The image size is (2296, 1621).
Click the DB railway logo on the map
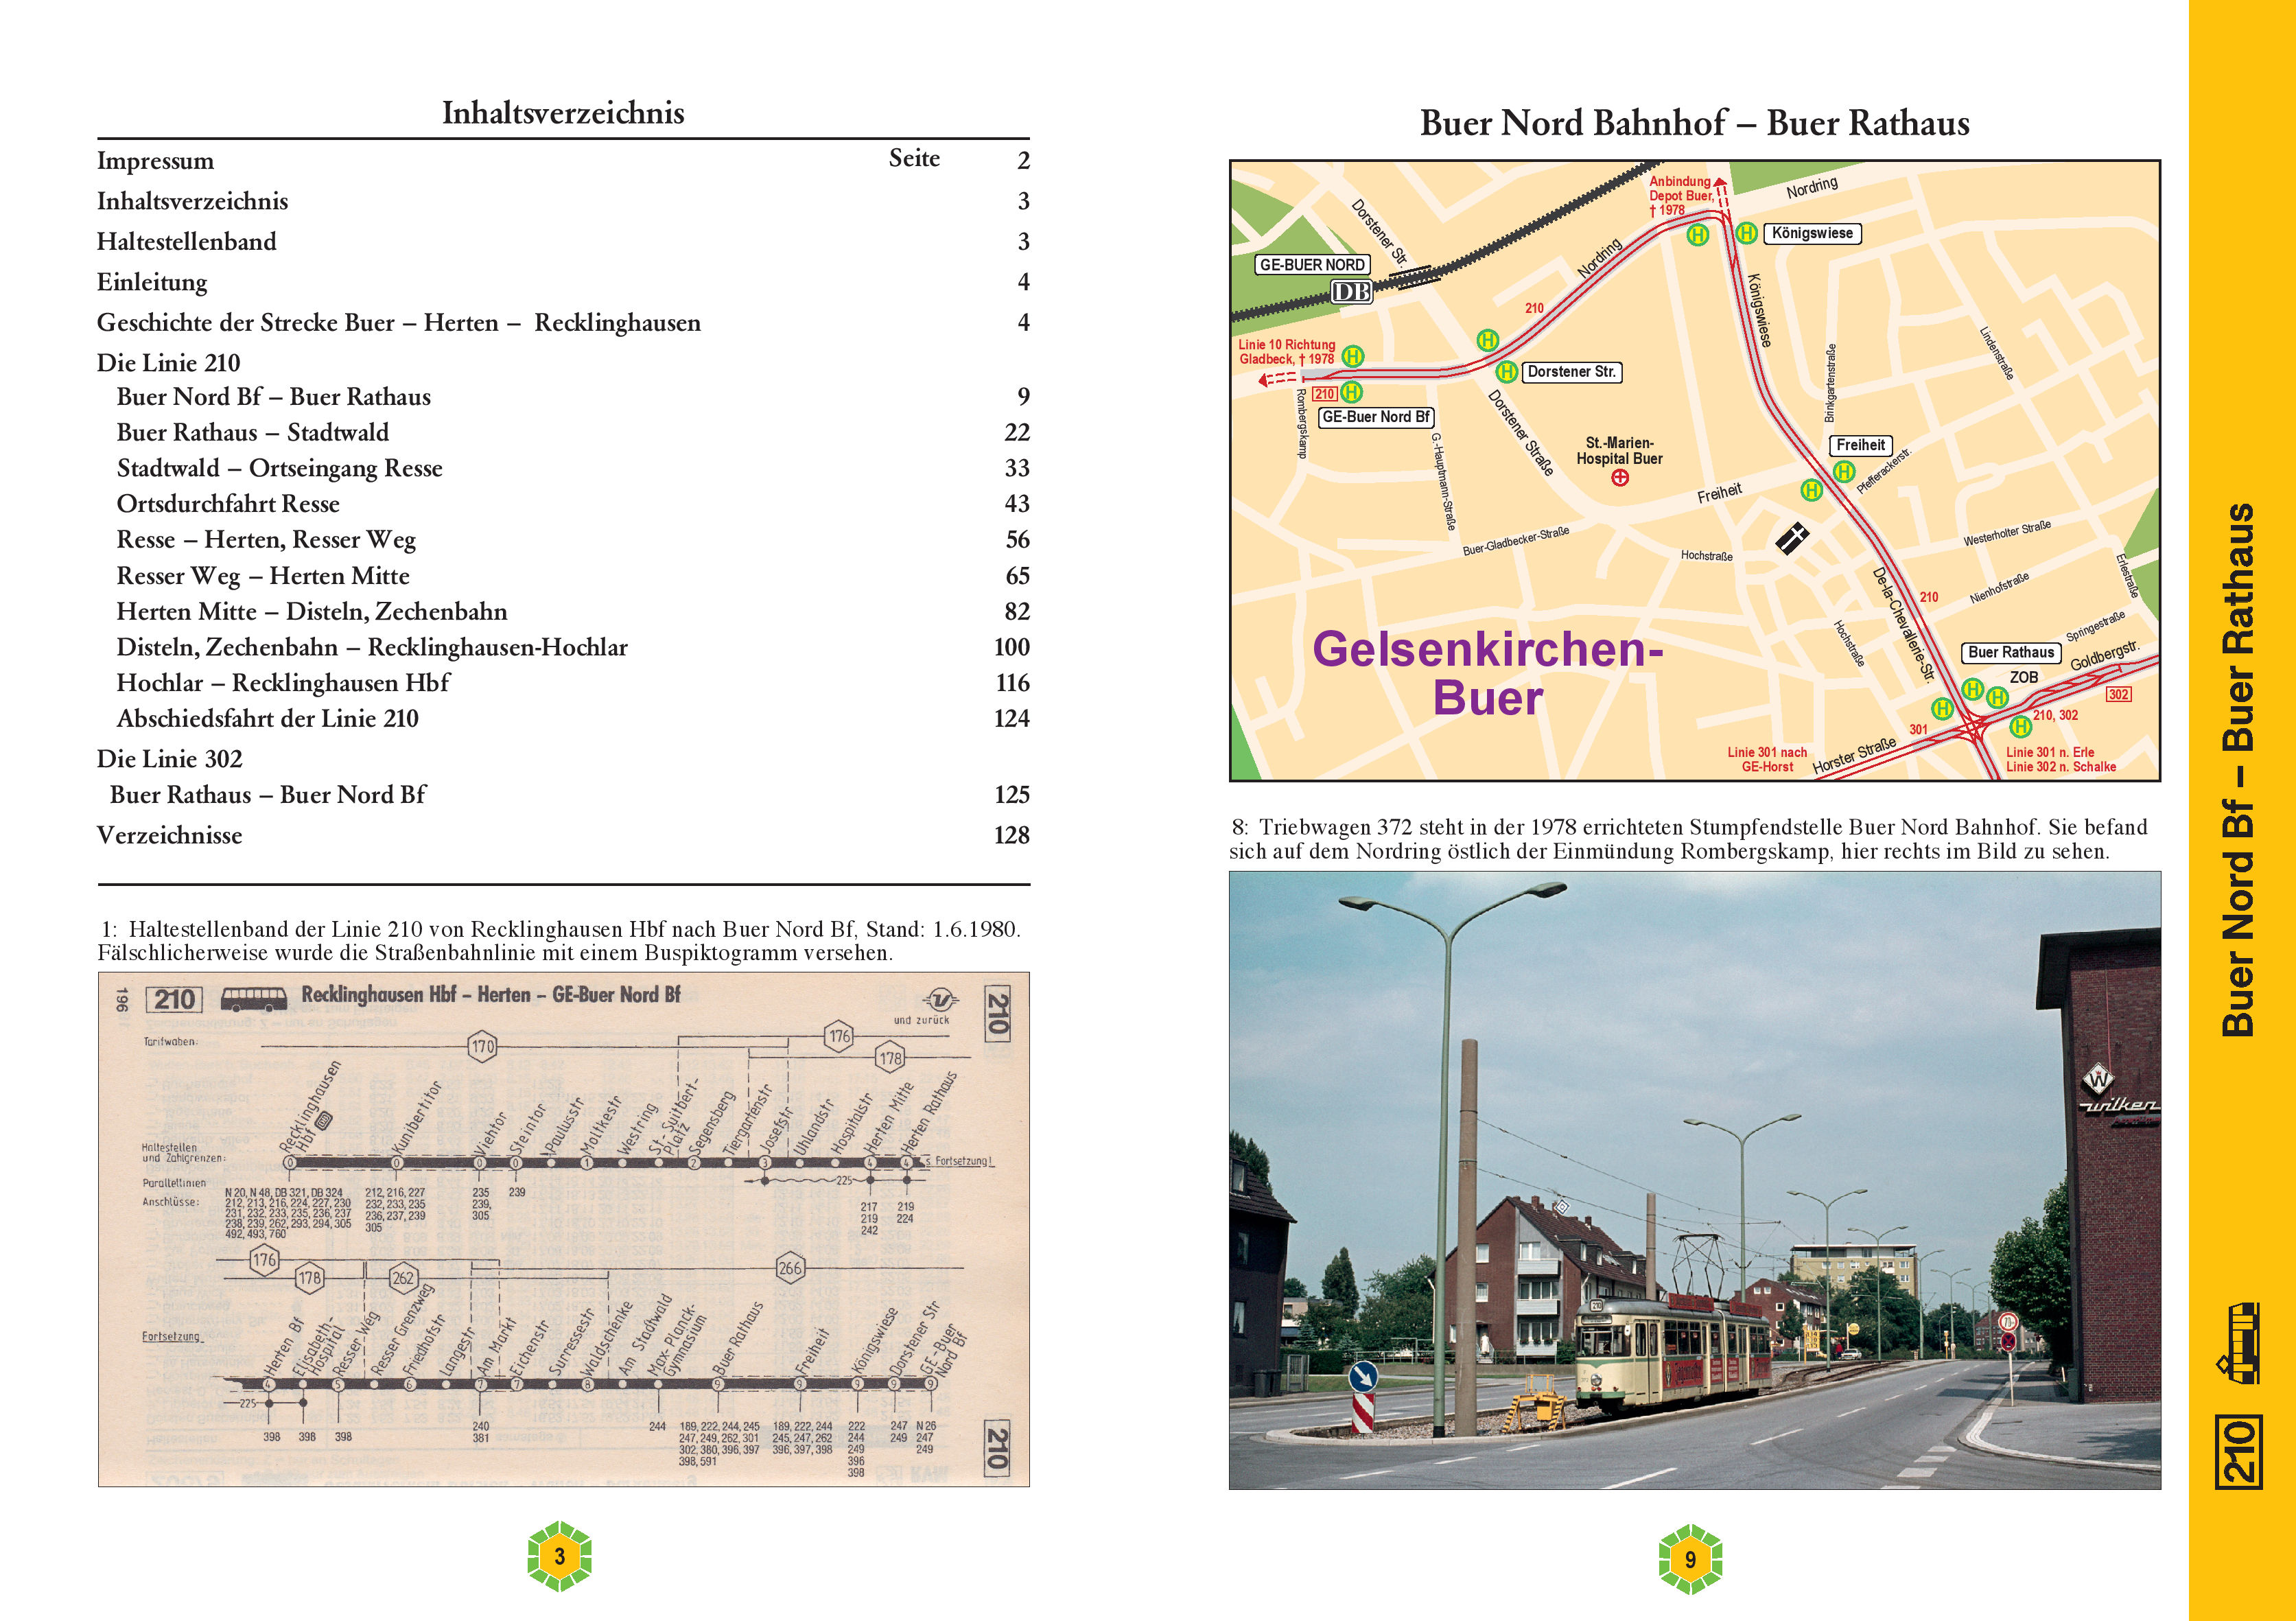tap(1351, 292)
